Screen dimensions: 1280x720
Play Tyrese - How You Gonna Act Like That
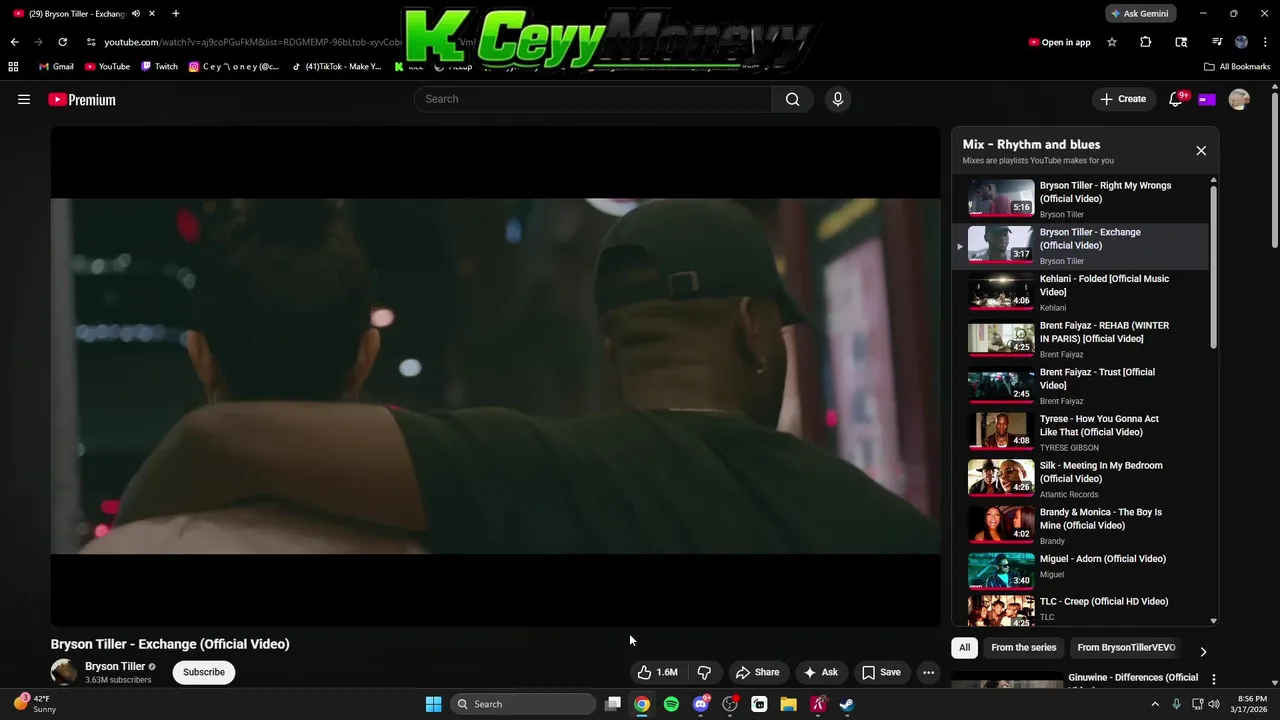pos(1080,432)
